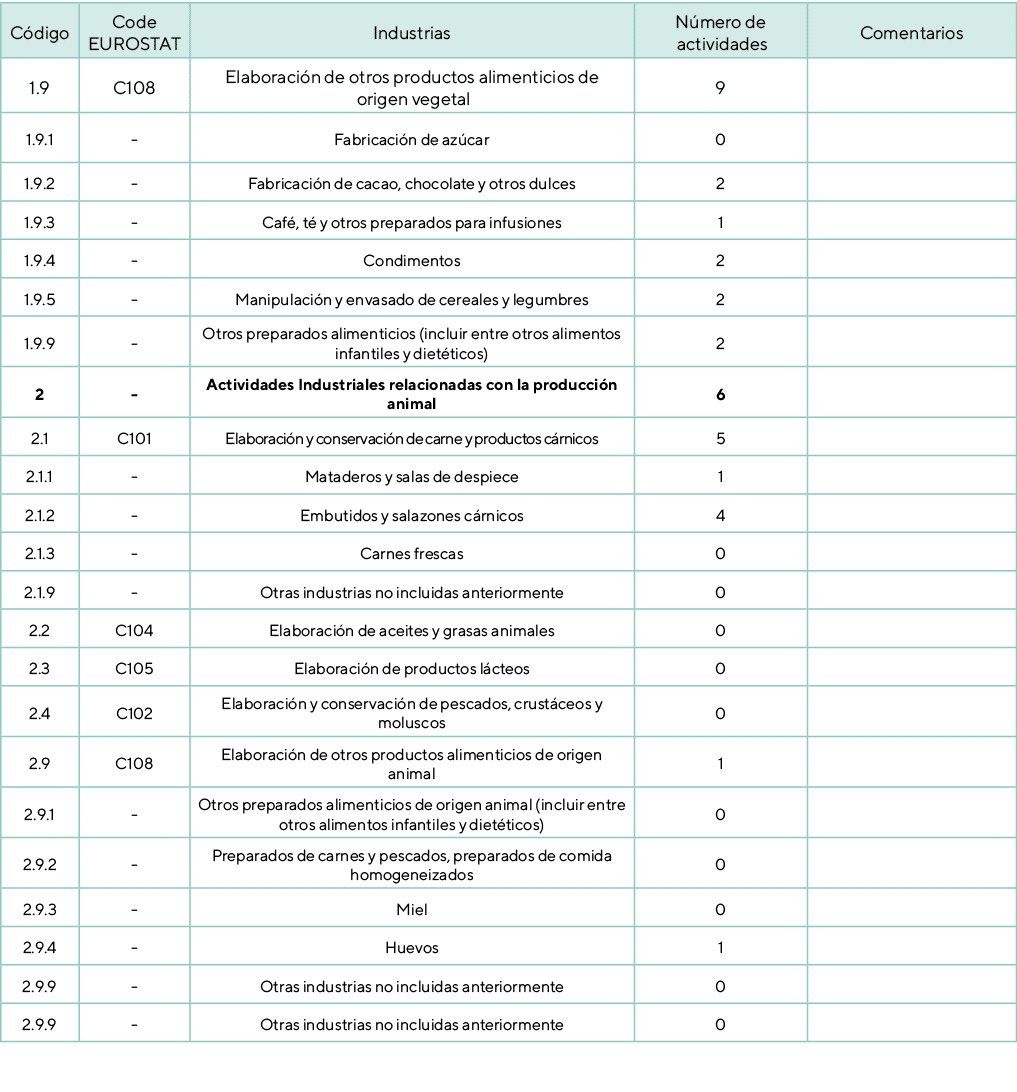Click the last Otras industrias no incluidas row
1017x1092 pixels.
tap(411, 1024)
